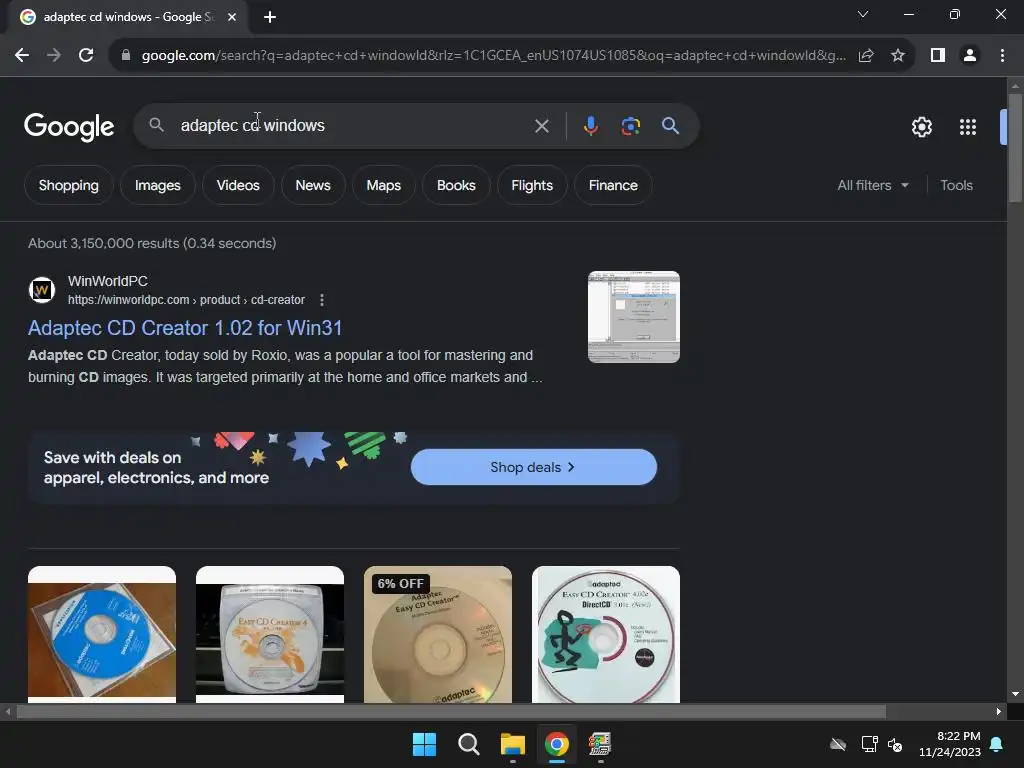Go to Google home logo
The image size is (1024, 768).
pyautogui.click(x=69, y=127)
